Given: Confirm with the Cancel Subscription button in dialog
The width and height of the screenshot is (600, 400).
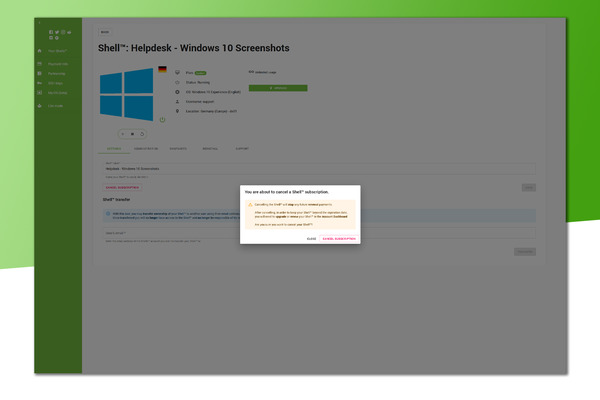Looking at the screenshot, I should pos(338,239).
